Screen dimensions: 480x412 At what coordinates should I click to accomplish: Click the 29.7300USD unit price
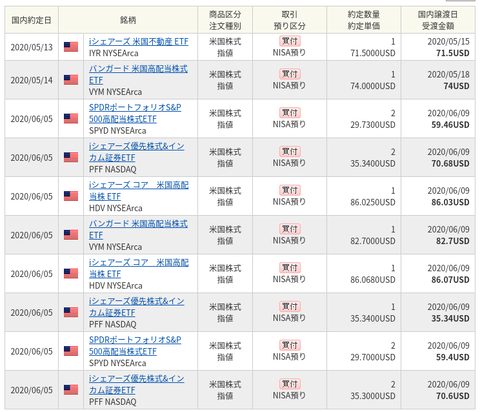tap(373, 125)
